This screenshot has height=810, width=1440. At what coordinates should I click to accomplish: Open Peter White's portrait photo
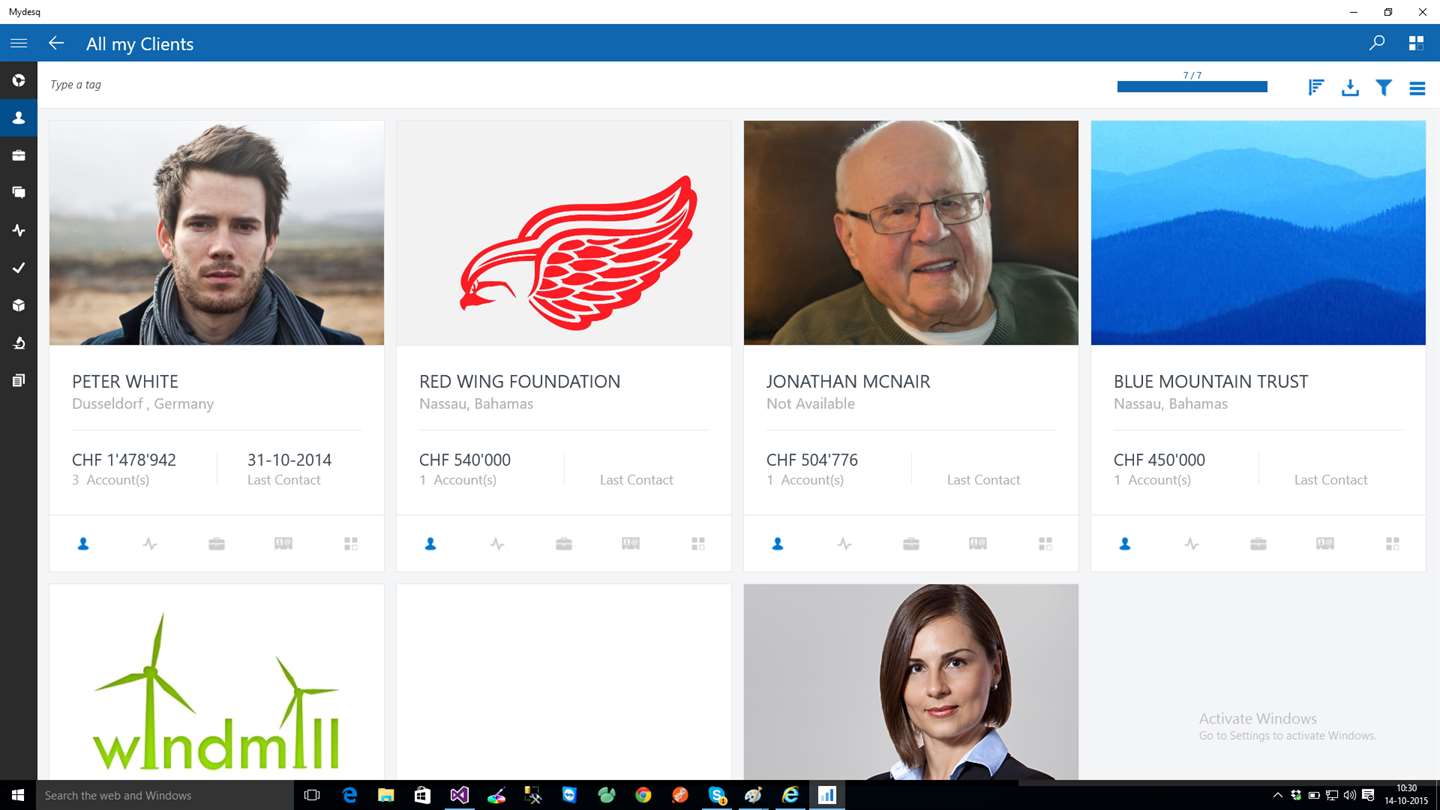217,233
